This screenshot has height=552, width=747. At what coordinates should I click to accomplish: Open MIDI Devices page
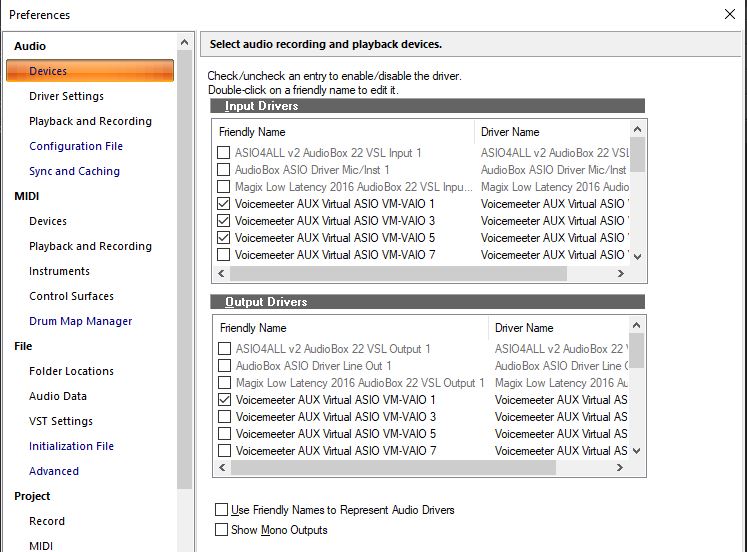48,221
